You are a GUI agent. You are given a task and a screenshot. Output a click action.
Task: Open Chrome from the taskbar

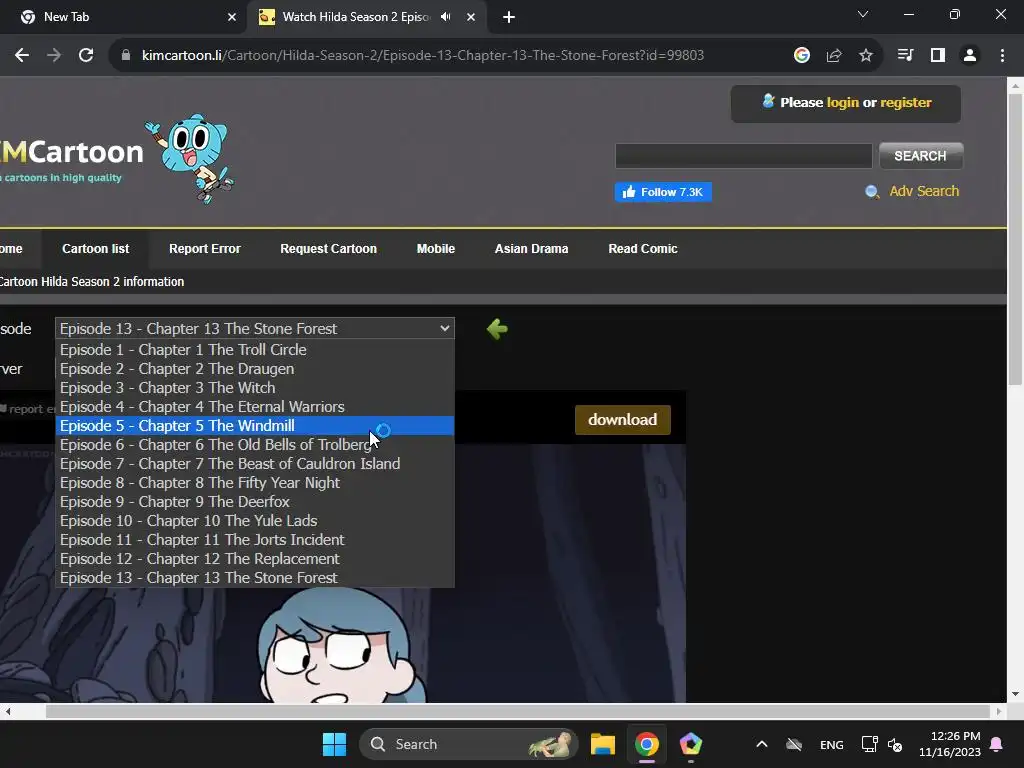tap(647, 744)
